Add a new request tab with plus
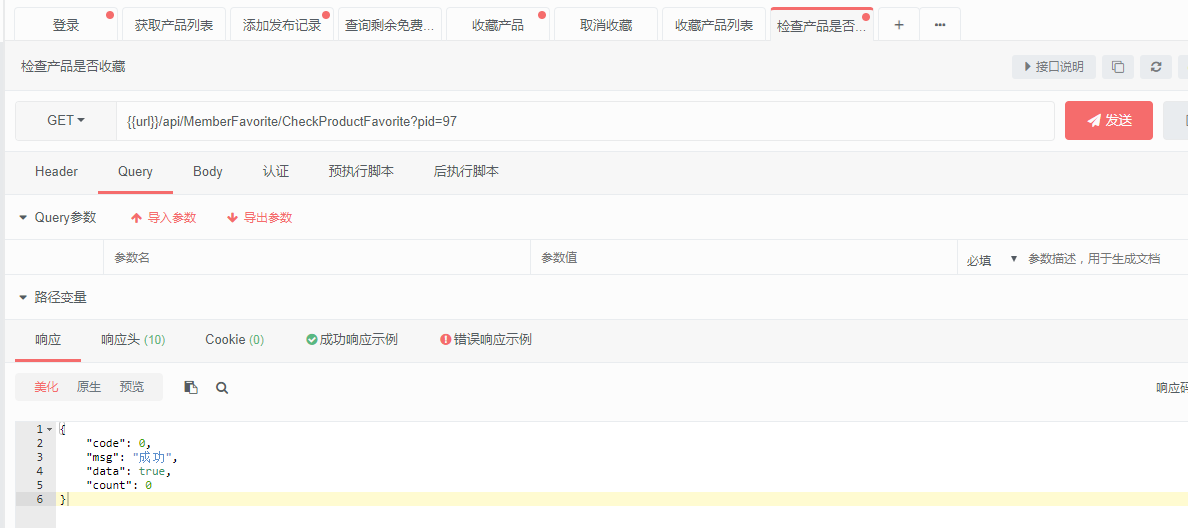Screen dimensions: 1188x528 click(899, 25)
